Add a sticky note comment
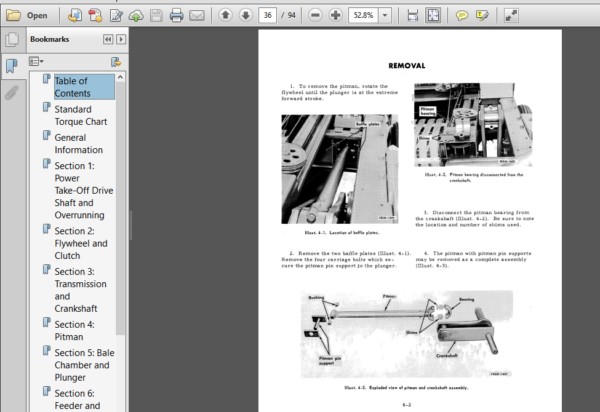Screen dimensions: 600x412 coord(462,15)
